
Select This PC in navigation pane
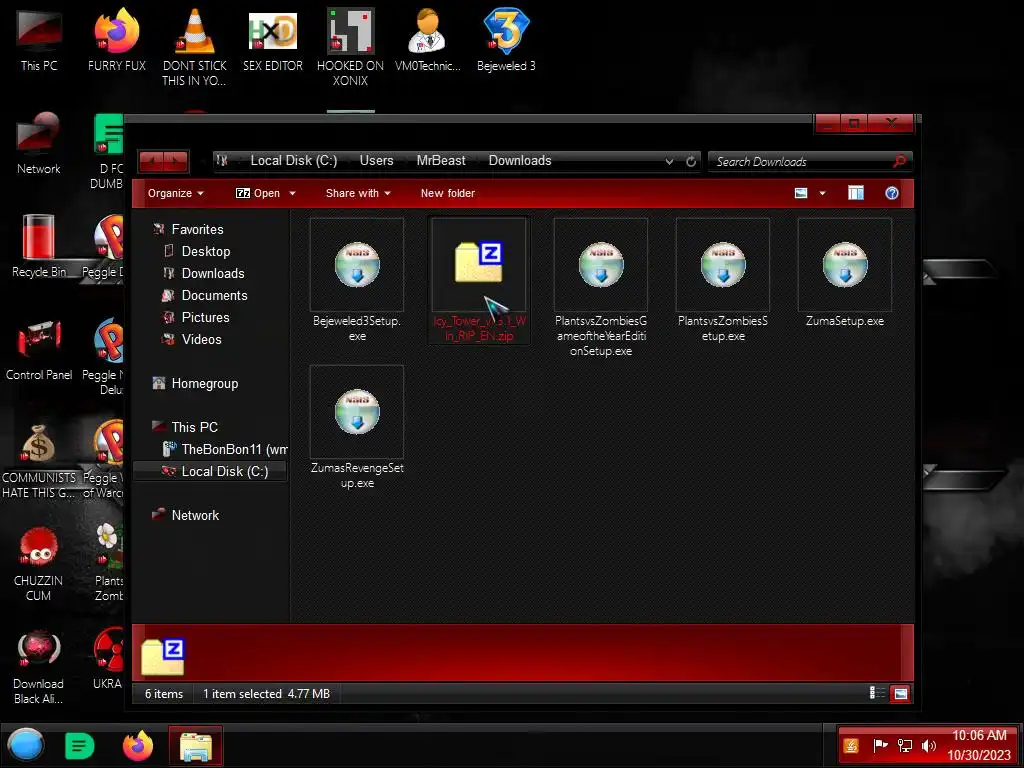(194, 428)
